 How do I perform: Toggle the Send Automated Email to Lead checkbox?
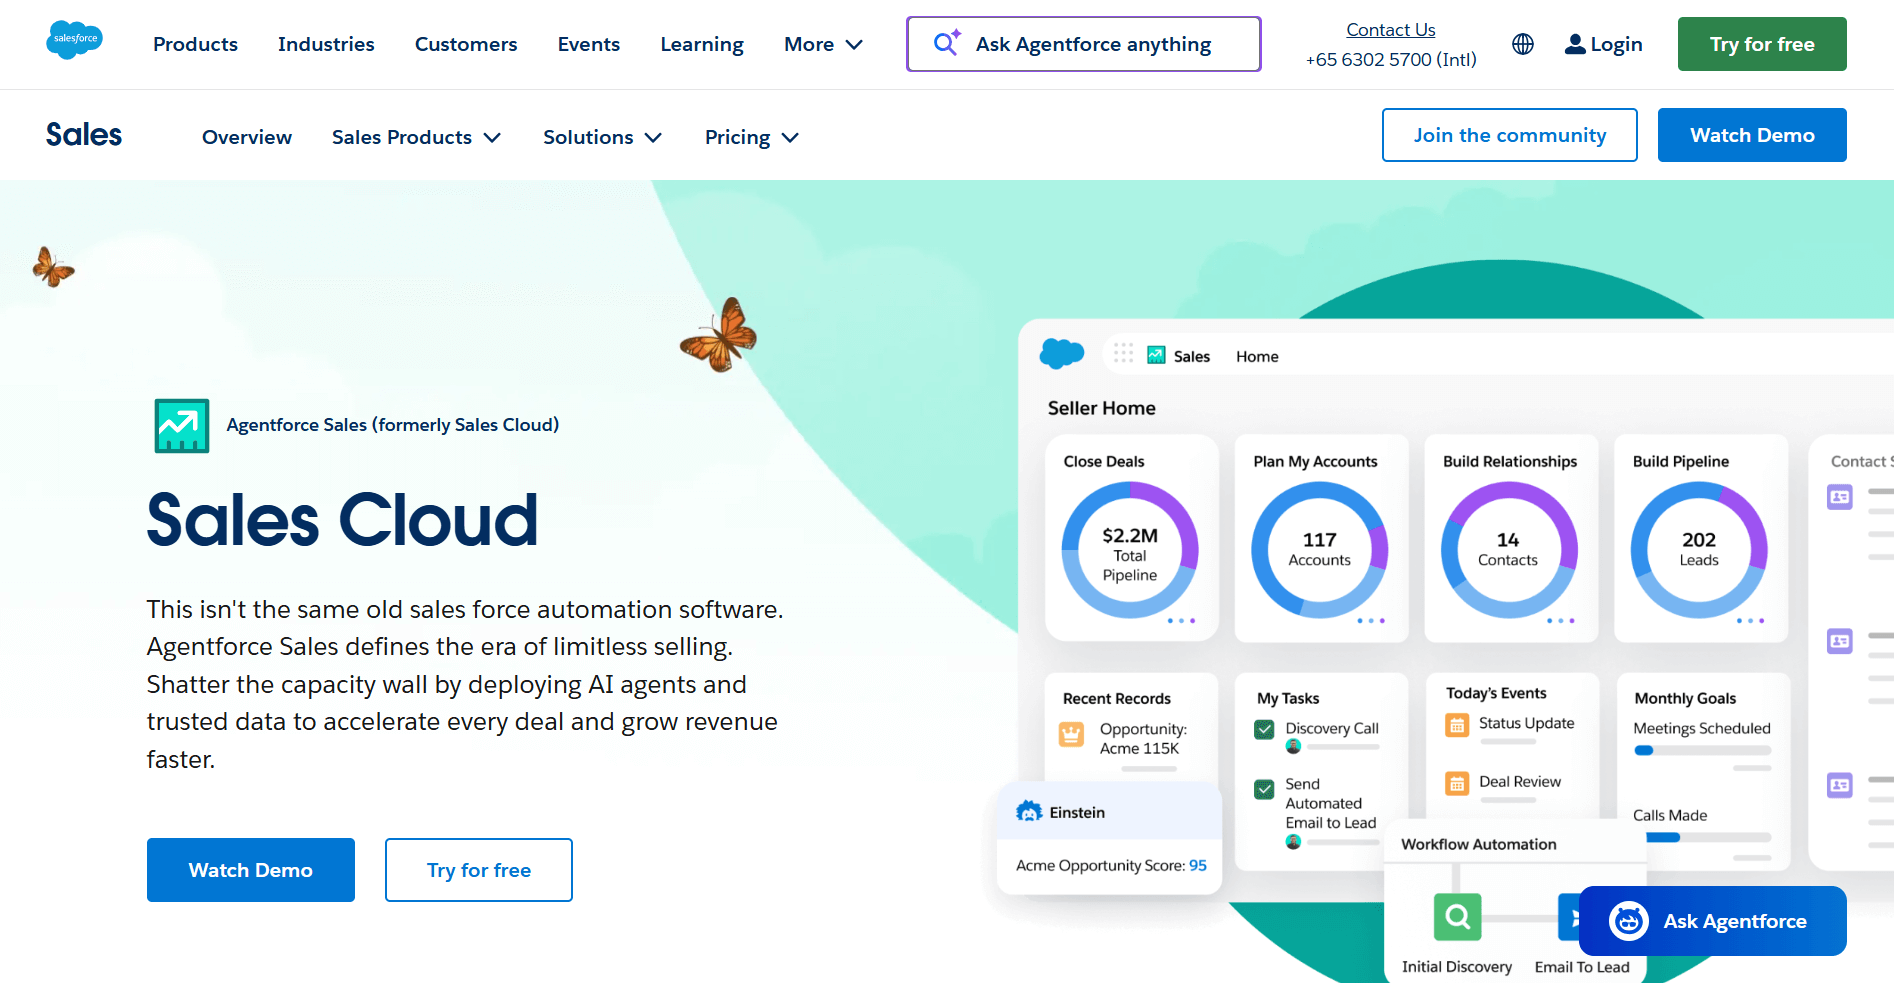1264,789
